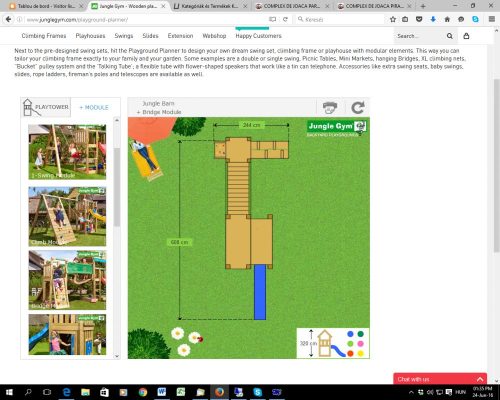Viewport: 500px width, 400px height.
Task: Select the 1-Swing Module thumbnail
Action: (67, 152)
